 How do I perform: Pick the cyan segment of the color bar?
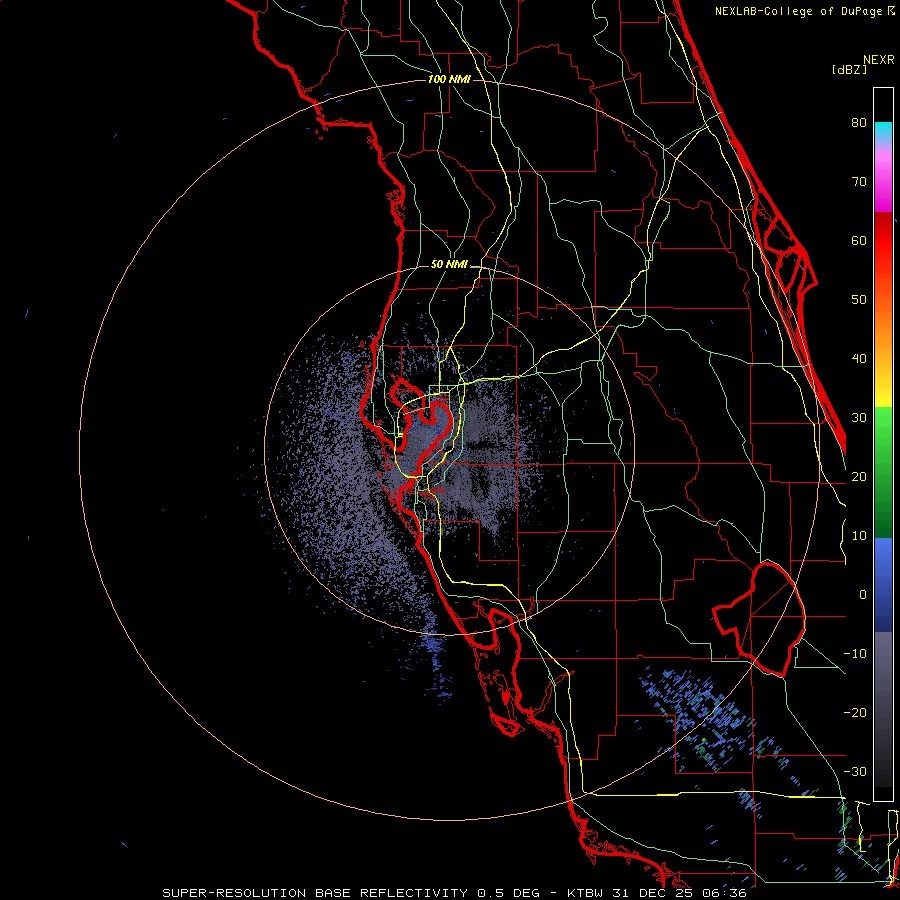pyautogui.click(x=883, y=131)
